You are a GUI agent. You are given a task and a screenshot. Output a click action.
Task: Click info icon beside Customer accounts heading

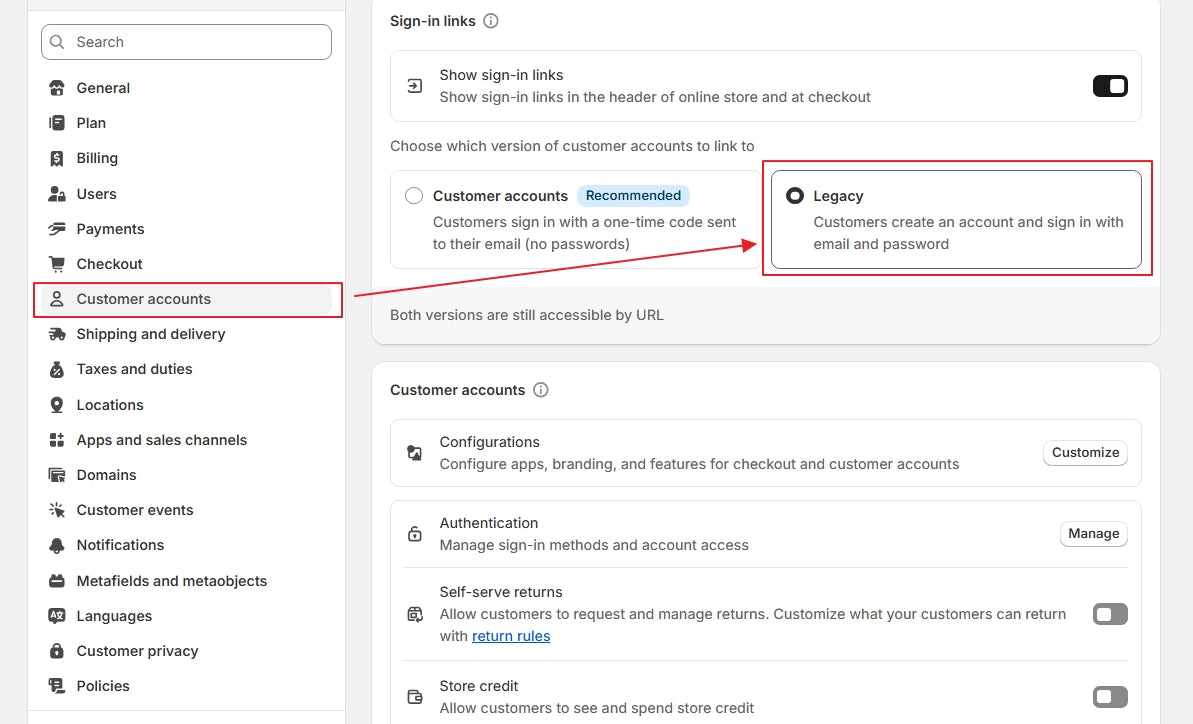point(541,390)
